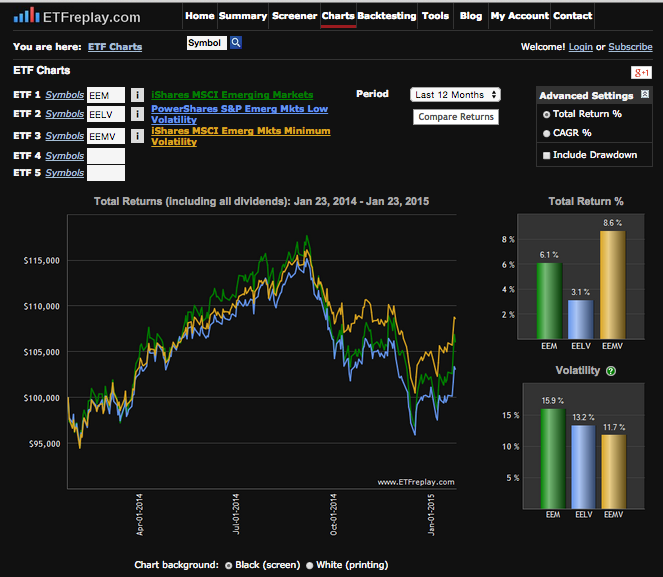
Task: Click the Total Returns chart title text
Action: [261, 201]
